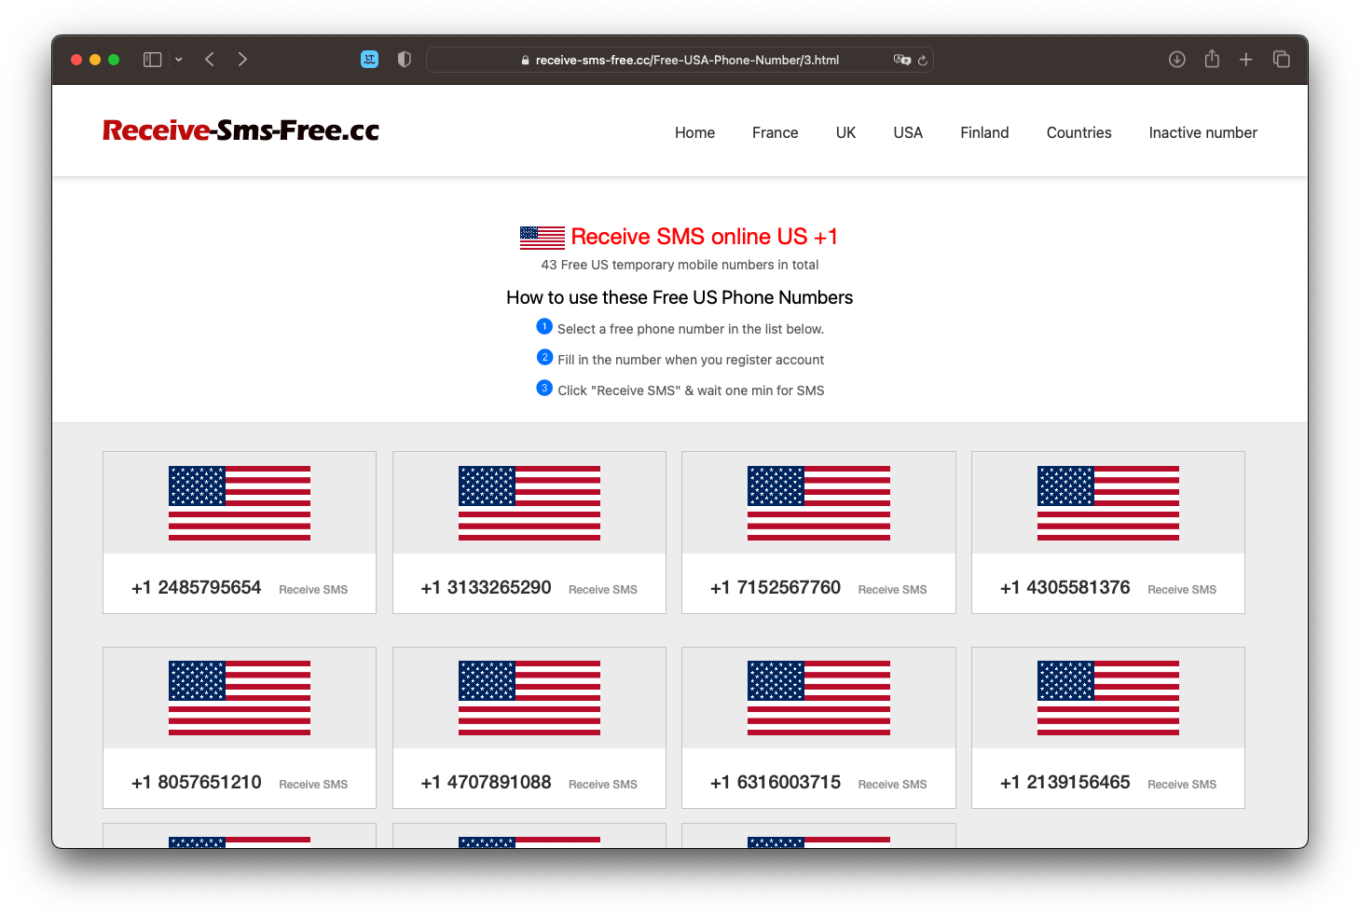Click the address bar URL field

(x=680, y=60)
